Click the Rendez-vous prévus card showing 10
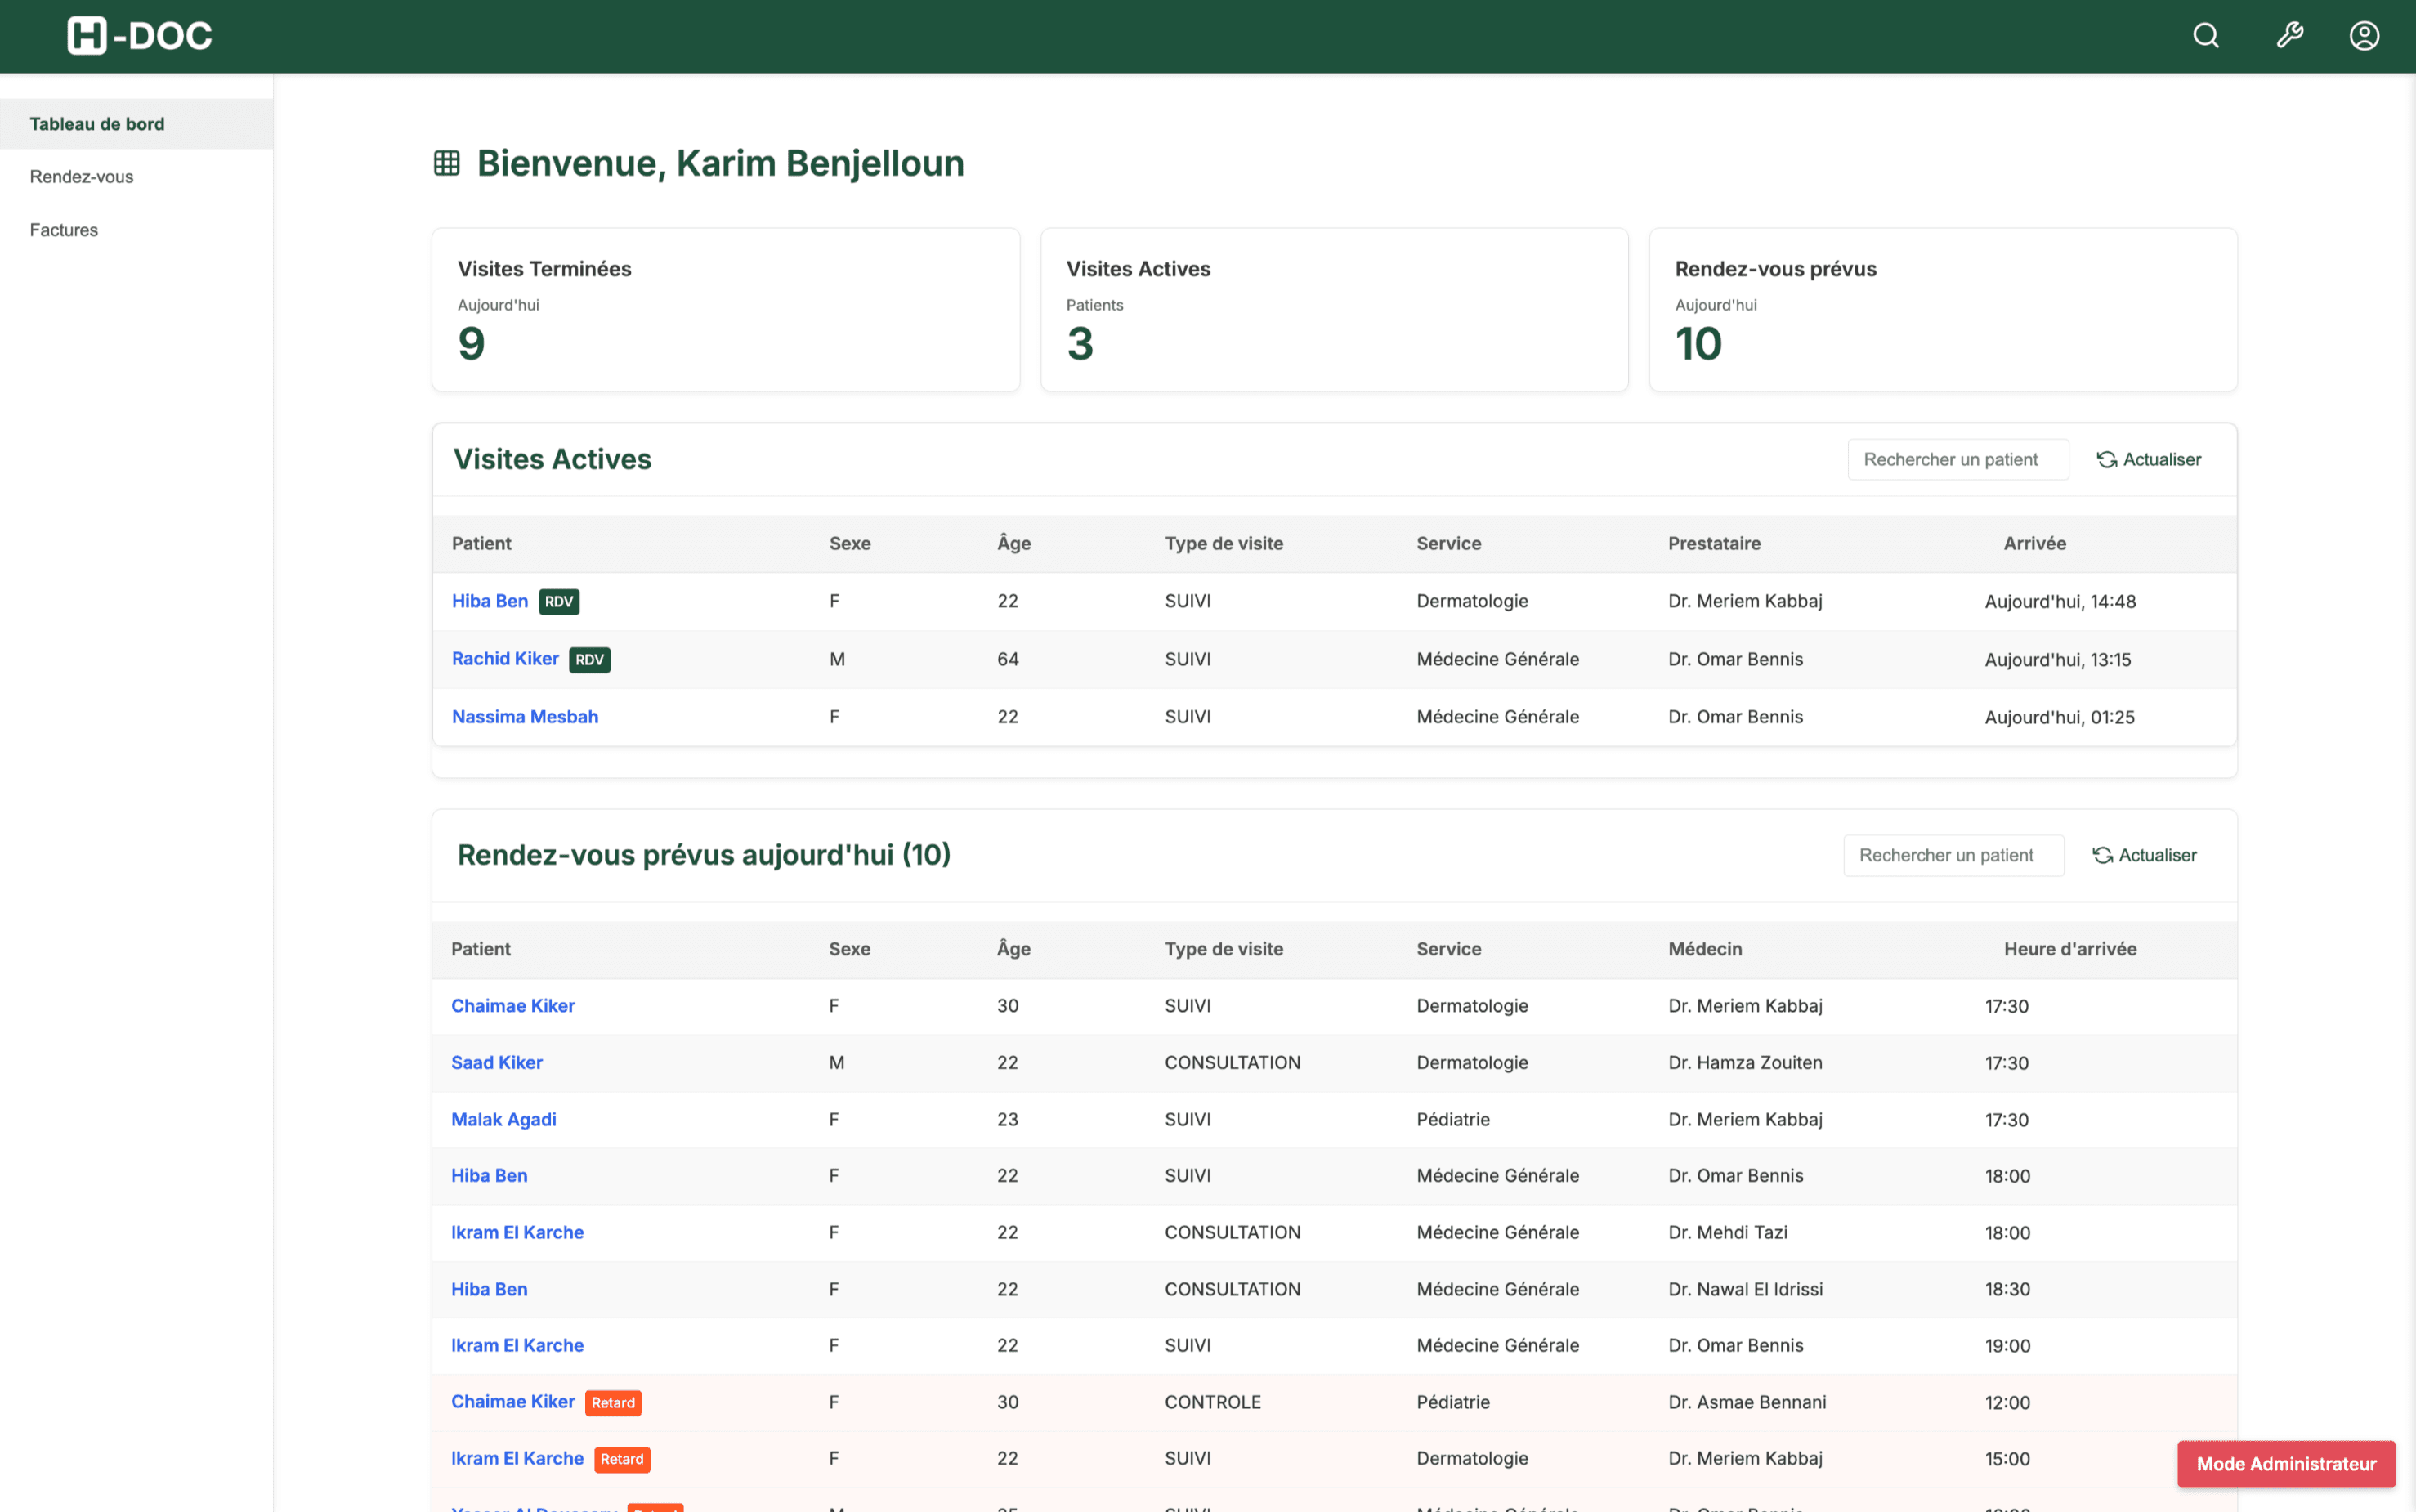The image size is (2416, 1512). [1942, 309]
